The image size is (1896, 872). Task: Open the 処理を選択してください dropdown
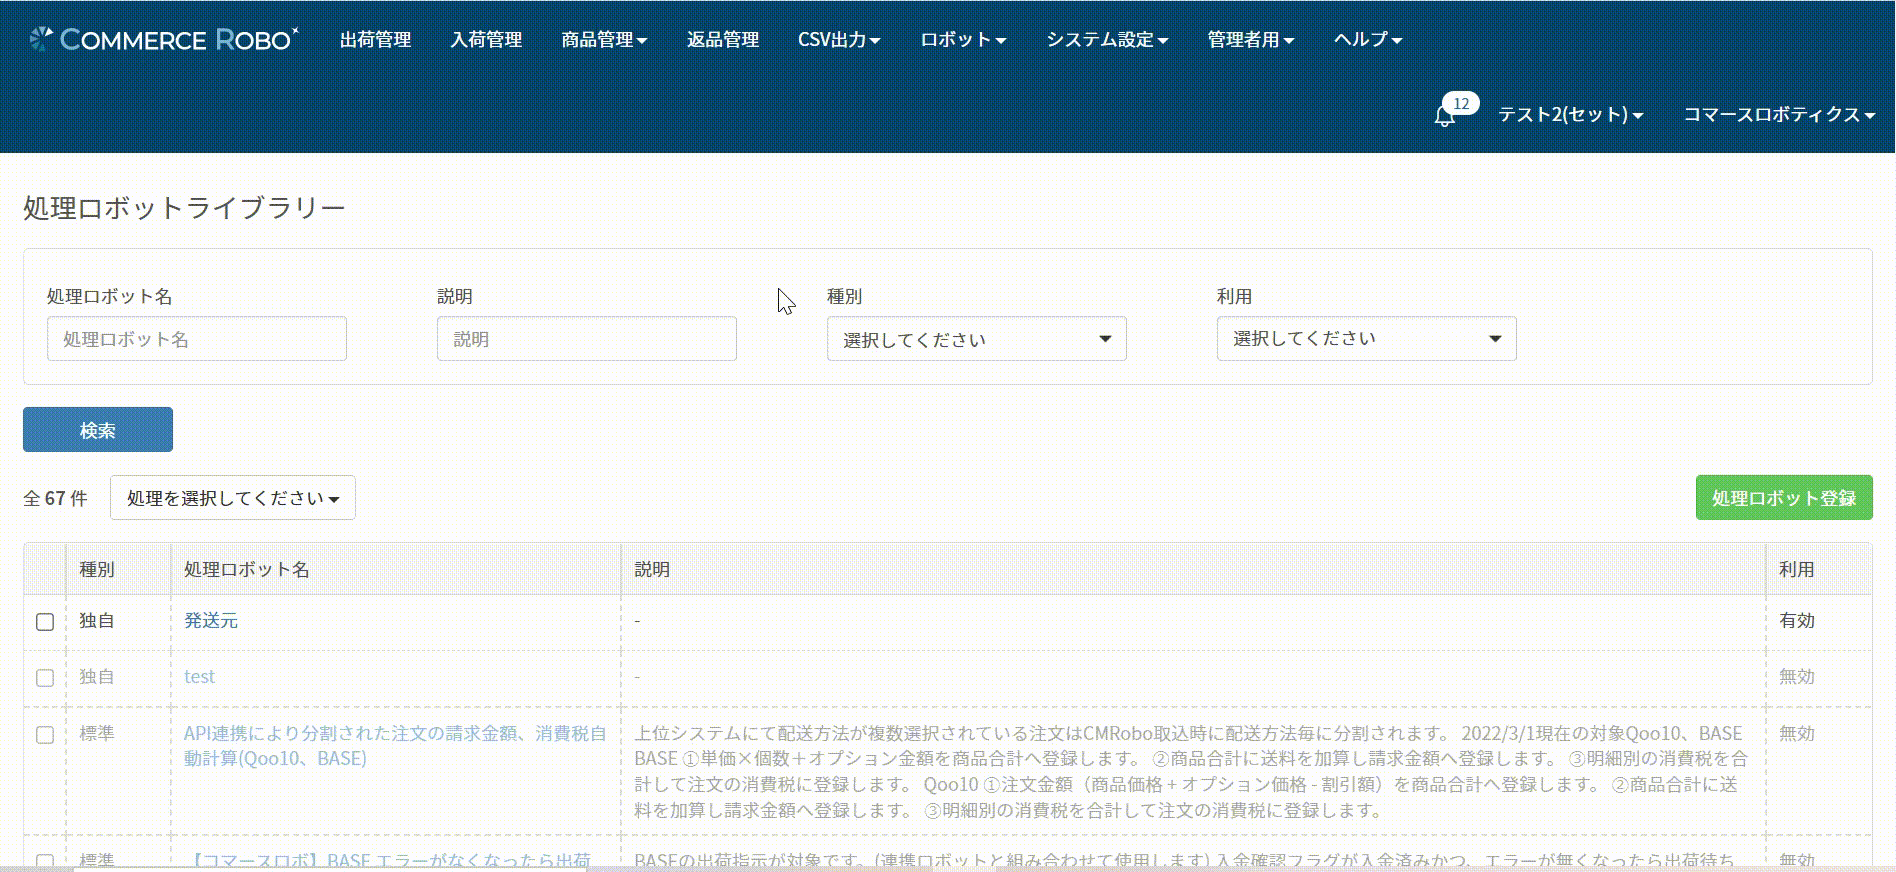[233, 498]
